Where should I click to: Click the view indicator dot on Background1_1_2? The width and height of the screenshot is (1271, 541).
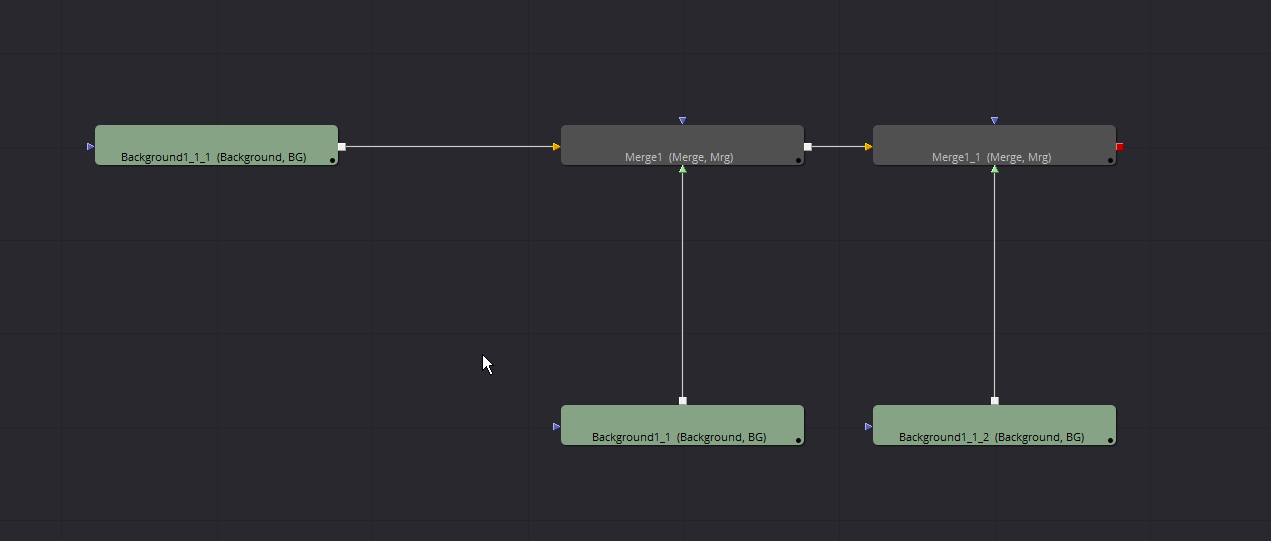(1110, 440)
